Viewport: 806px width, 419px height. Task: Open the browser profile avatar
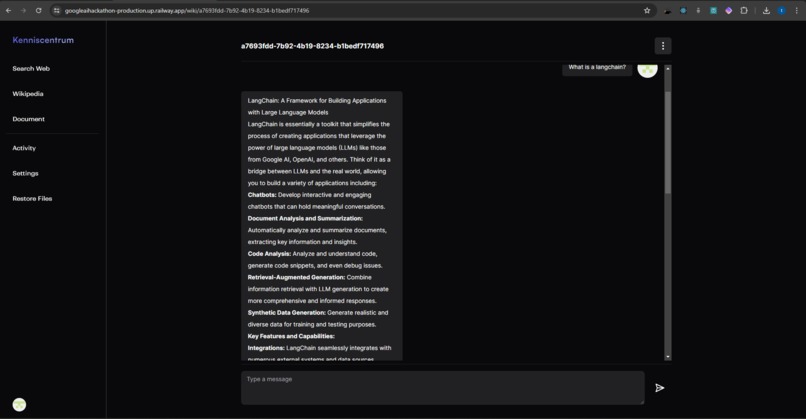pos(781,10)
